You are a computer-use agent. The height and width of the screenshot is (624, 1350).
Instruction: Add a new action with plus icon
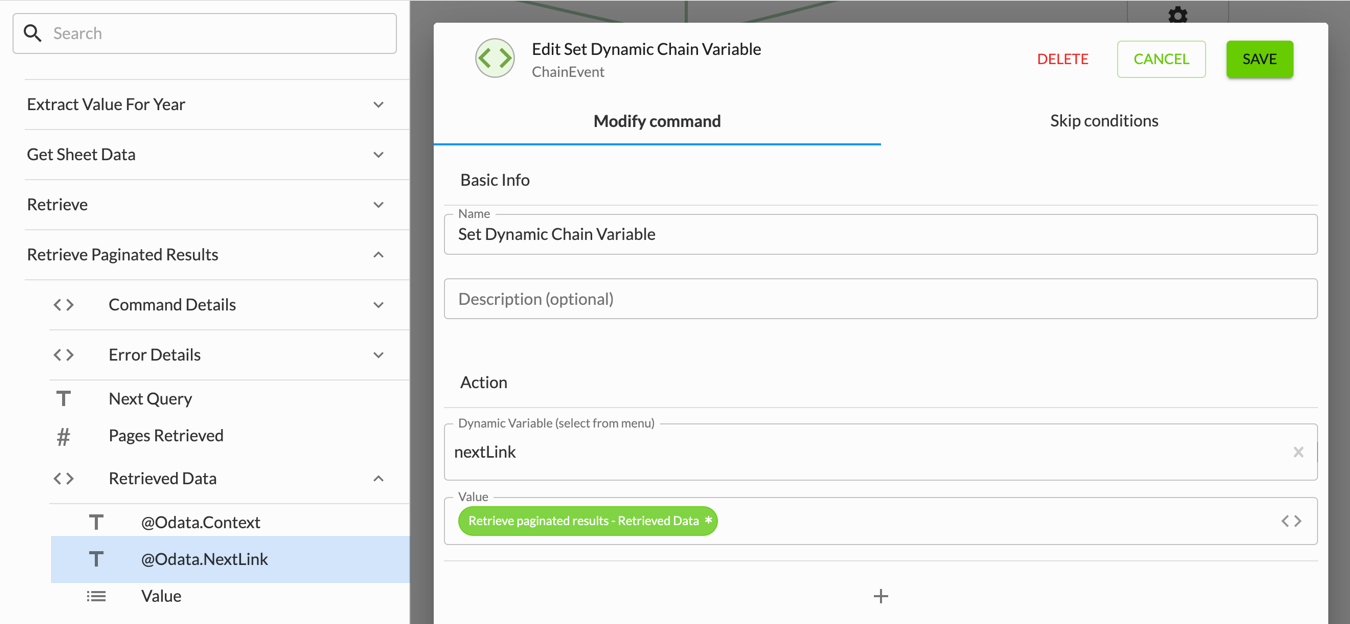coord(881,596)
